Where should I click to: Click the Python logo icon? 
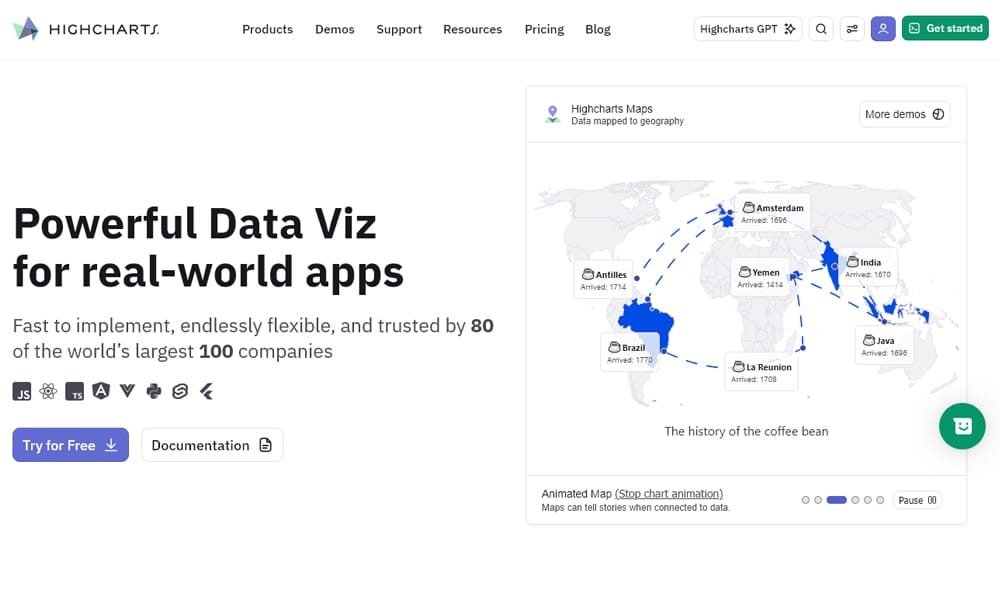(153, 391)
